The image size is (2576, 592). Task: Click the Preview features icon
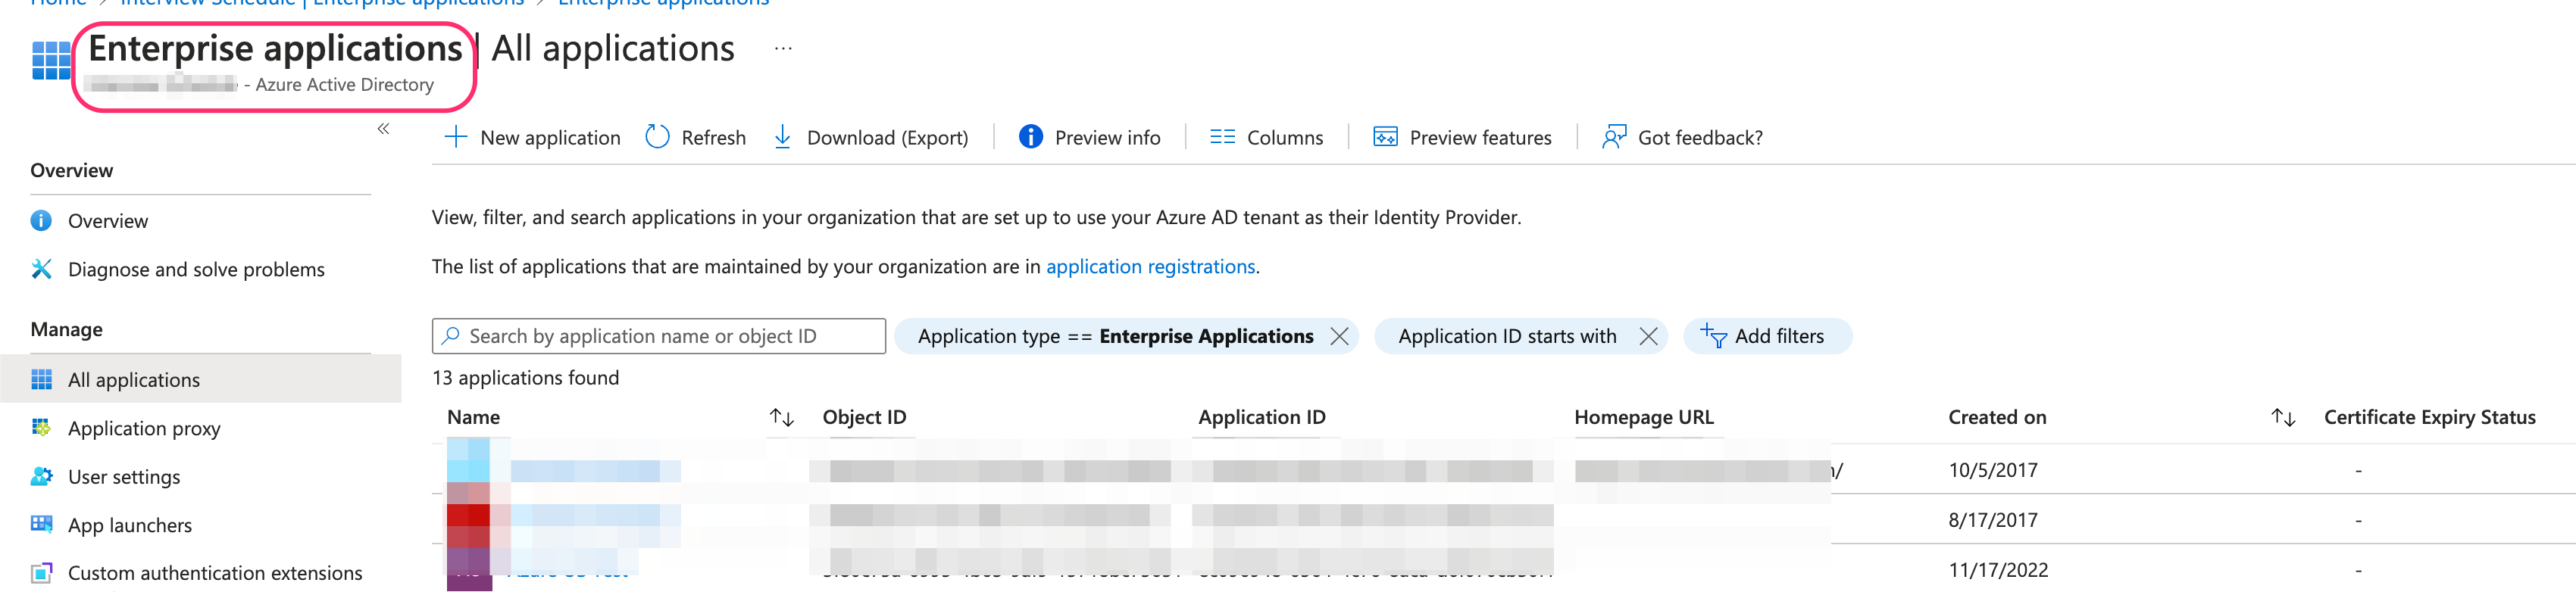1385,137
